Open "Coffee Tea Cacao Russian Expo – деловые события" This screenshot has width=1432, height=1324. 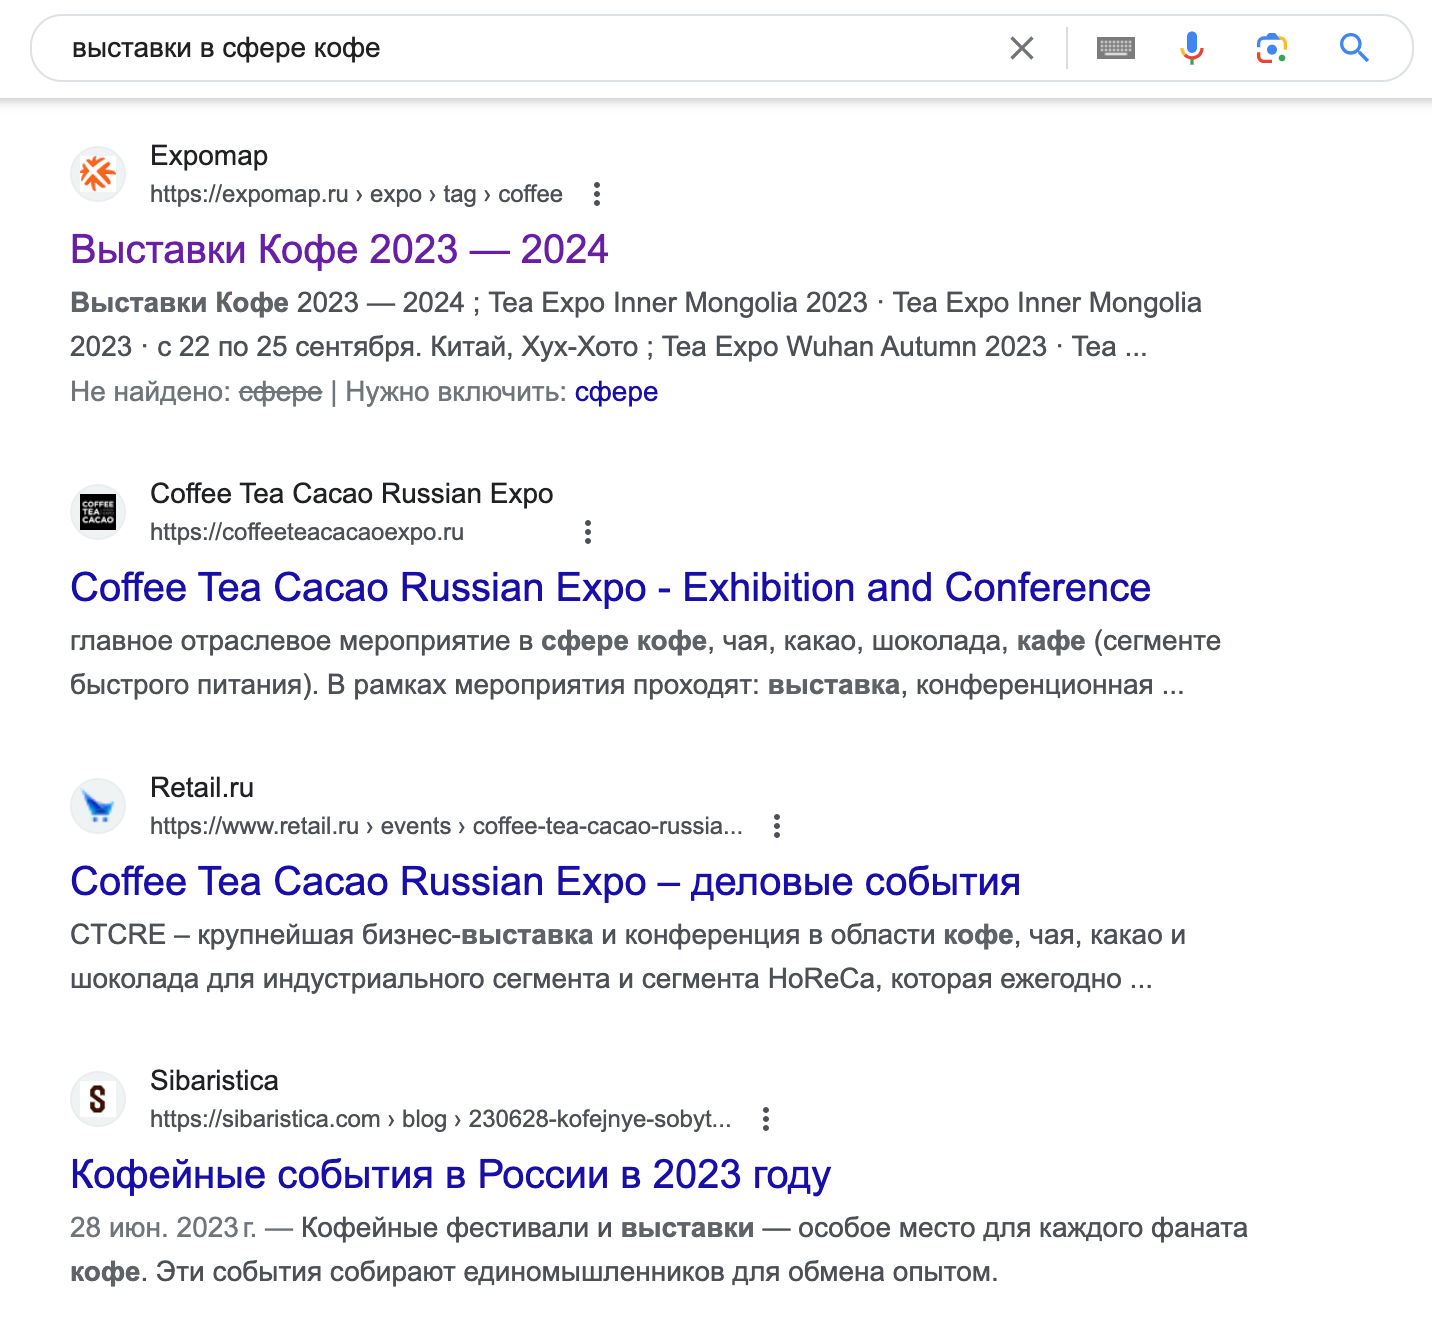coord(545,881)
